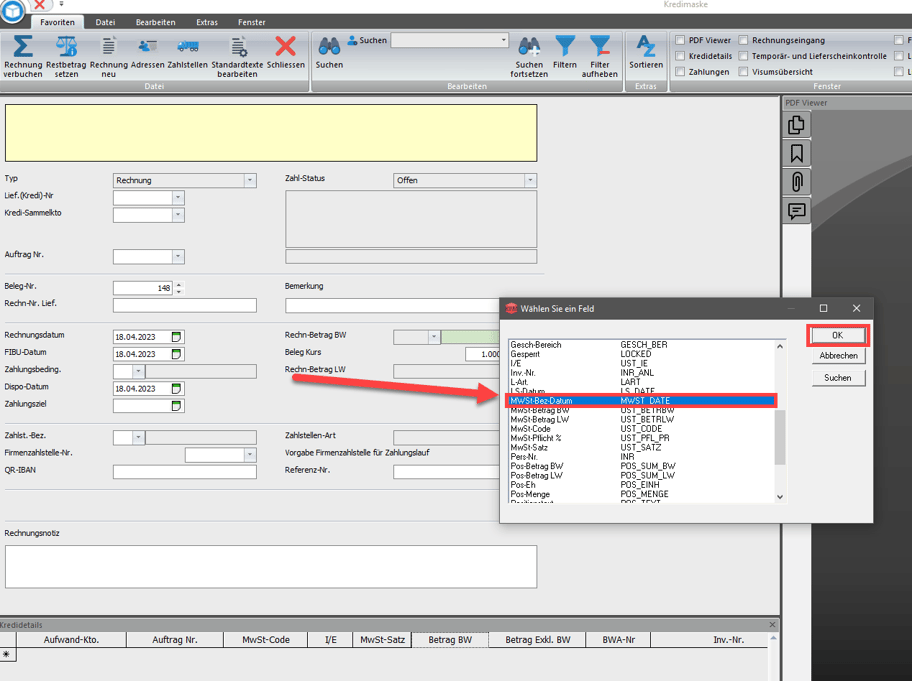This screenshot has height=681, width=912.
Task: Click the Sortieren A-Z icon
Action: 646,47
